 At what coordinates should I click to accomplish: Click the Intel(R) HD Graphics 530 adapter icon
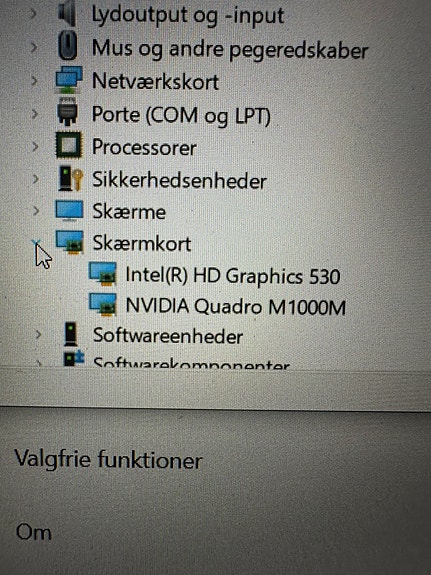(x=103, y=274)
